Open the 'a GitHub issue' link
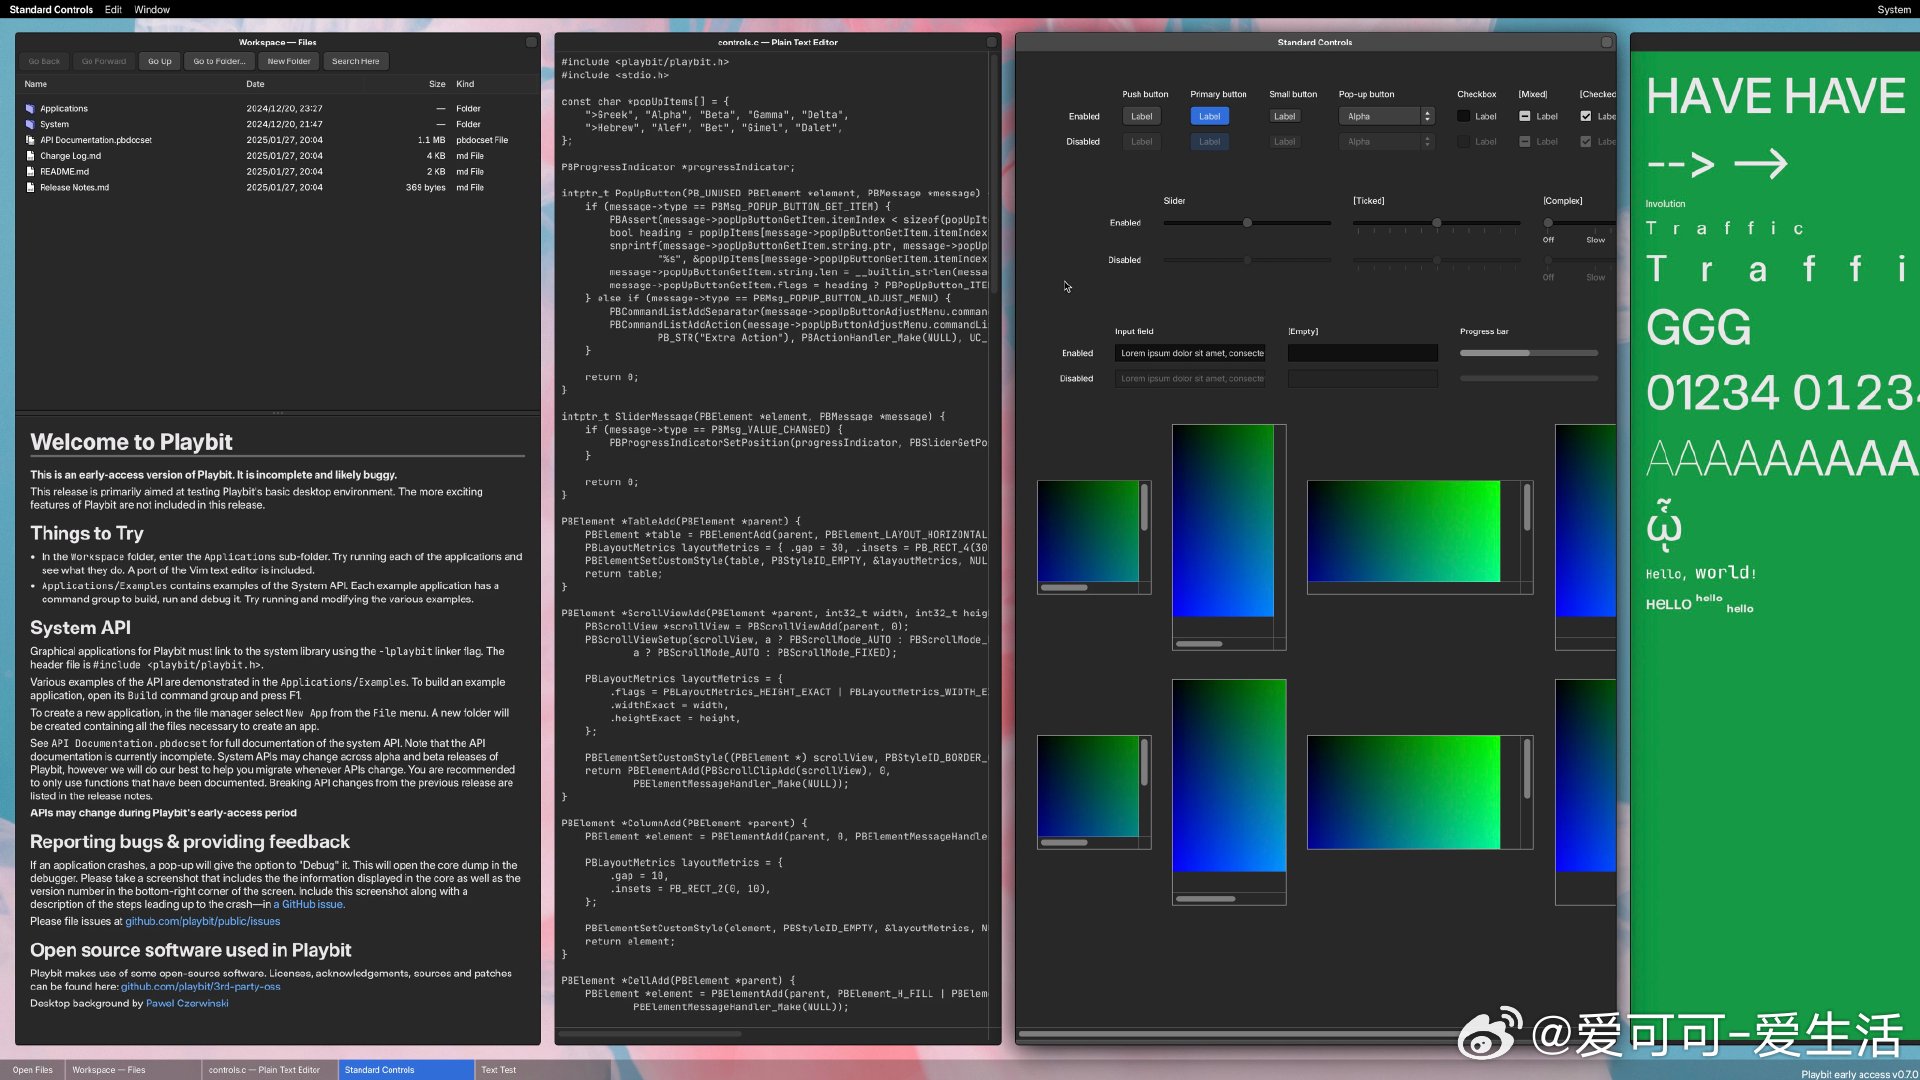The width and height of the screenshot is (1920, 1080). pyautogui.click(x=309, y=905)
